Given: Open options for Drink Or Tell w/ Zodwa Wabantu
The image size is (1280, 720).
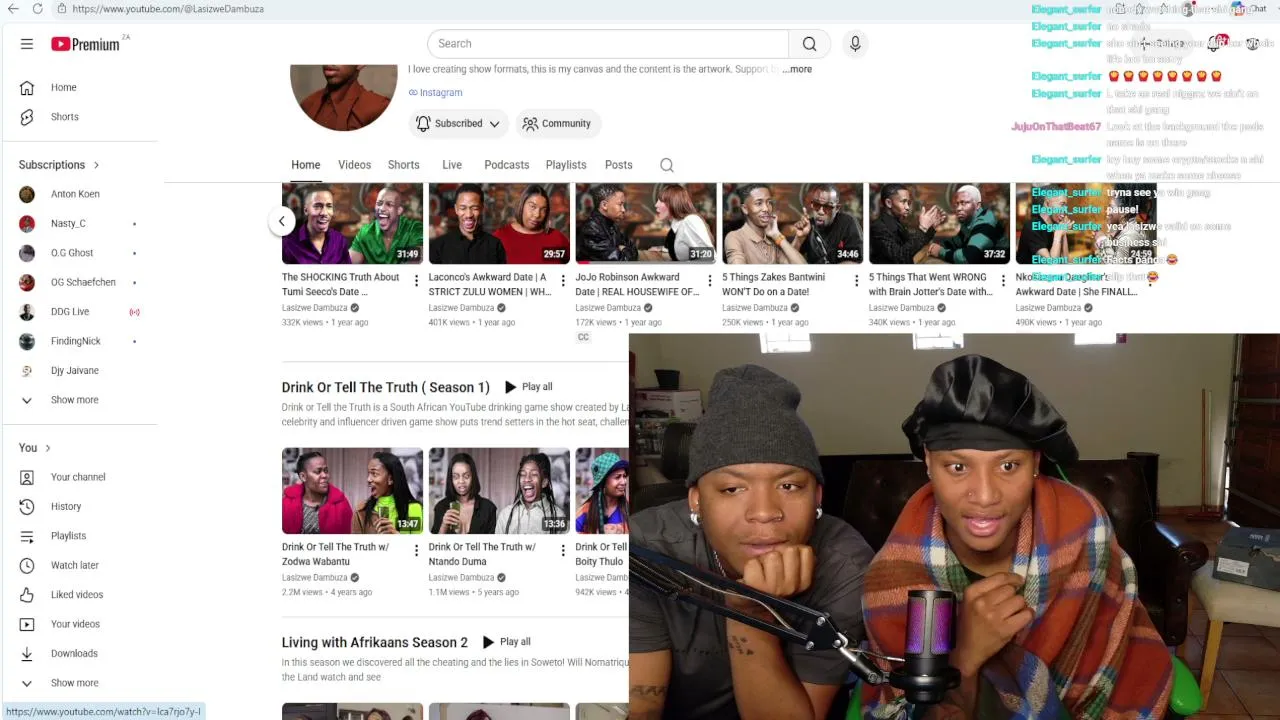Looking at the screenshot, I should [416, 551].
